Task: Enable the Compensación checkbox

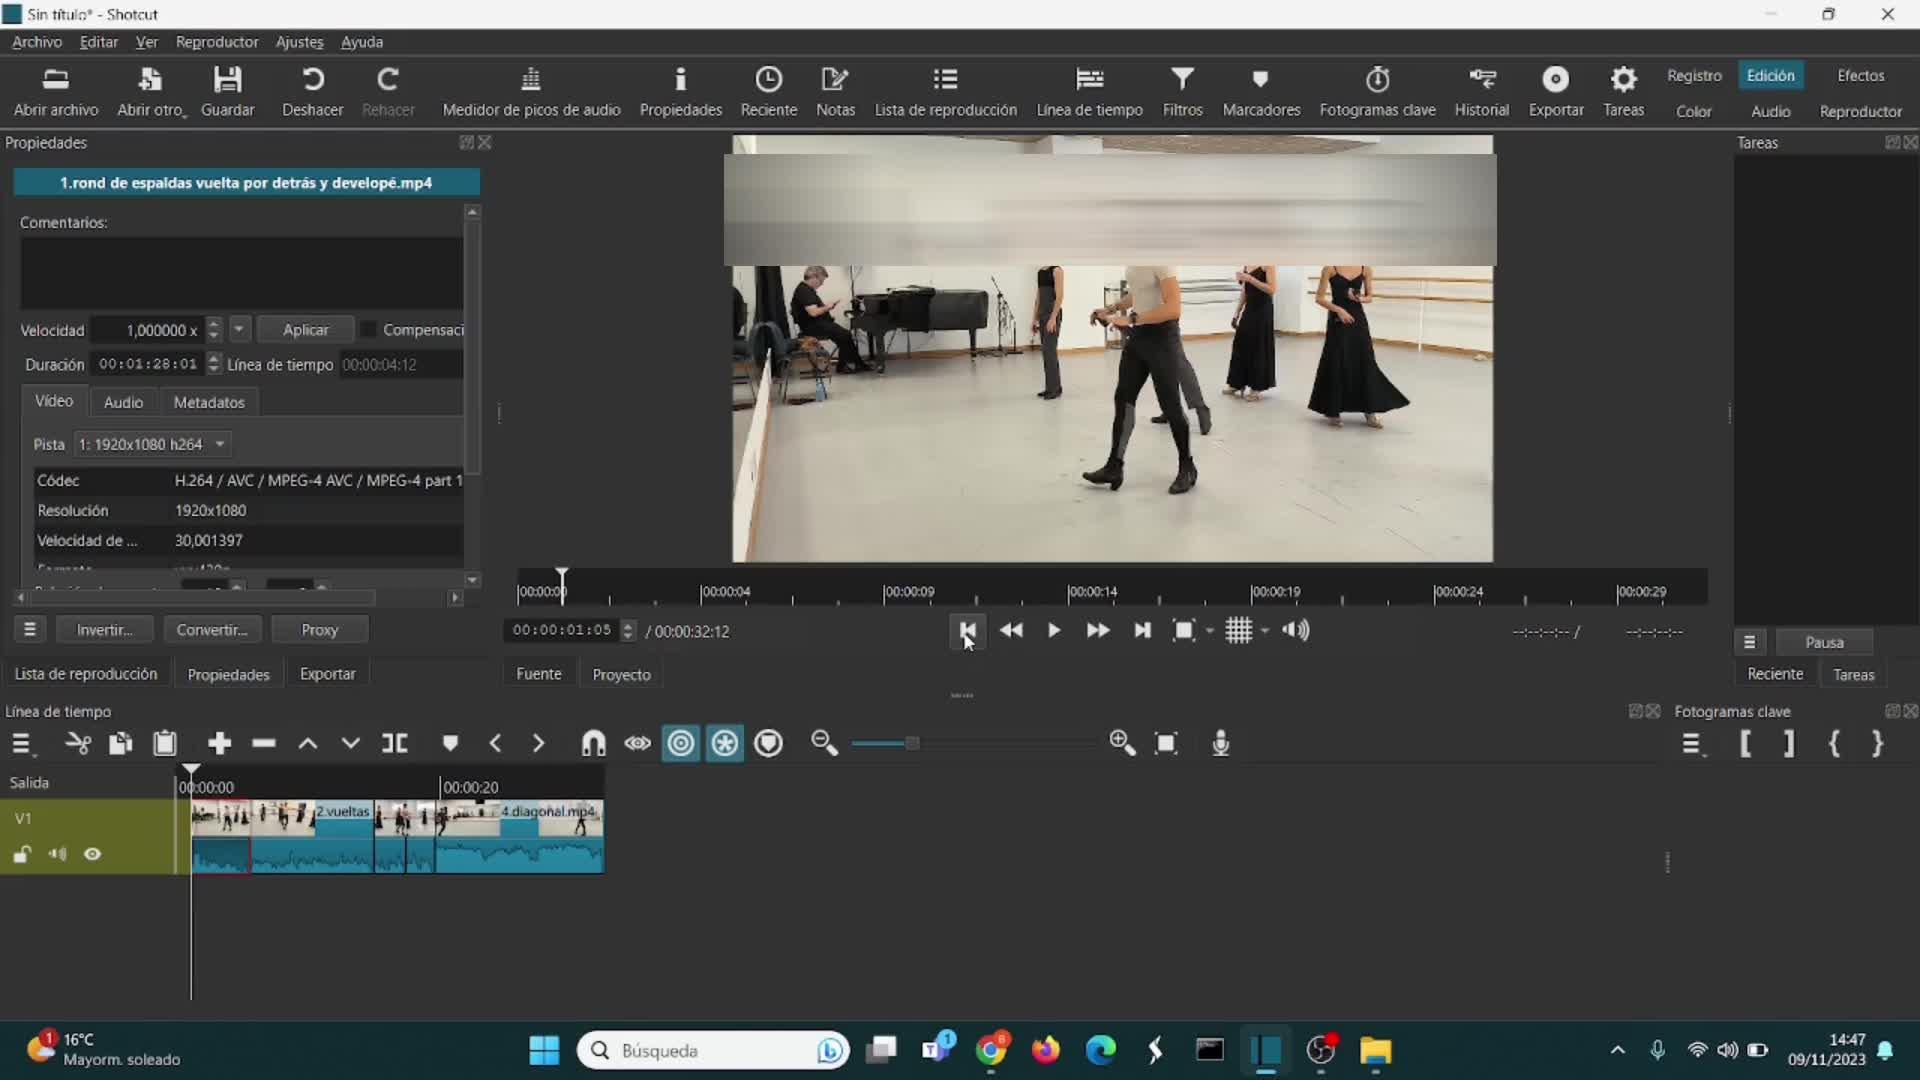Action: coord(368,330)
